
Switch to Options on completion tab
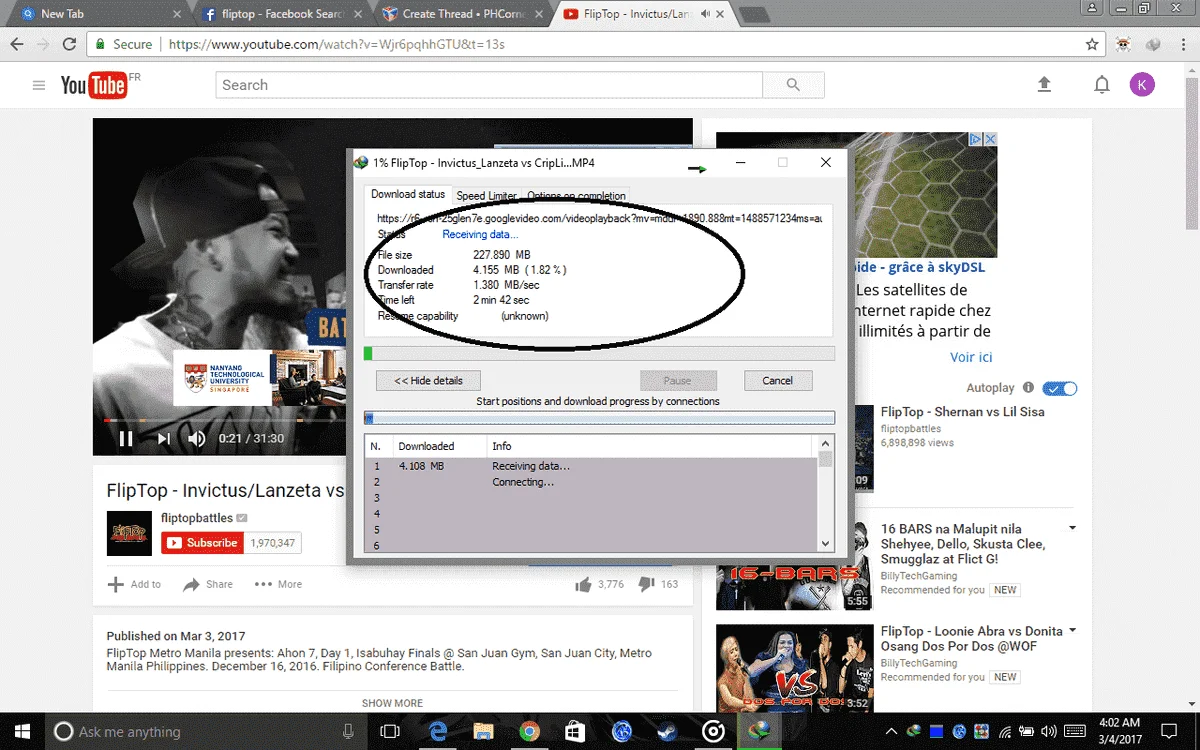coord(576,196)
